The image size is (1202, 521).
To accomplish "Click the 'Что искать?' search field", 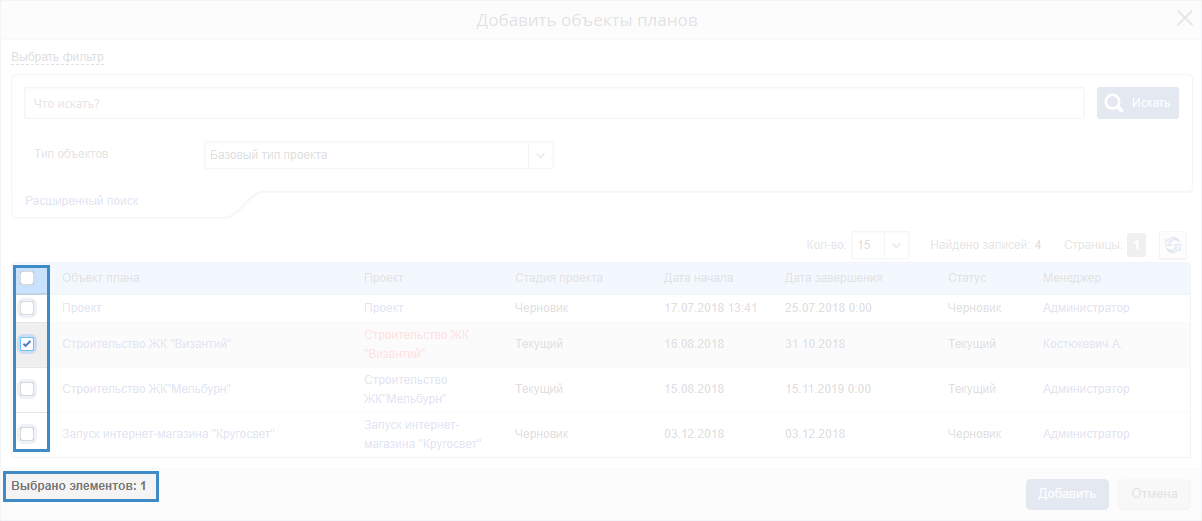I will point(554,103).
